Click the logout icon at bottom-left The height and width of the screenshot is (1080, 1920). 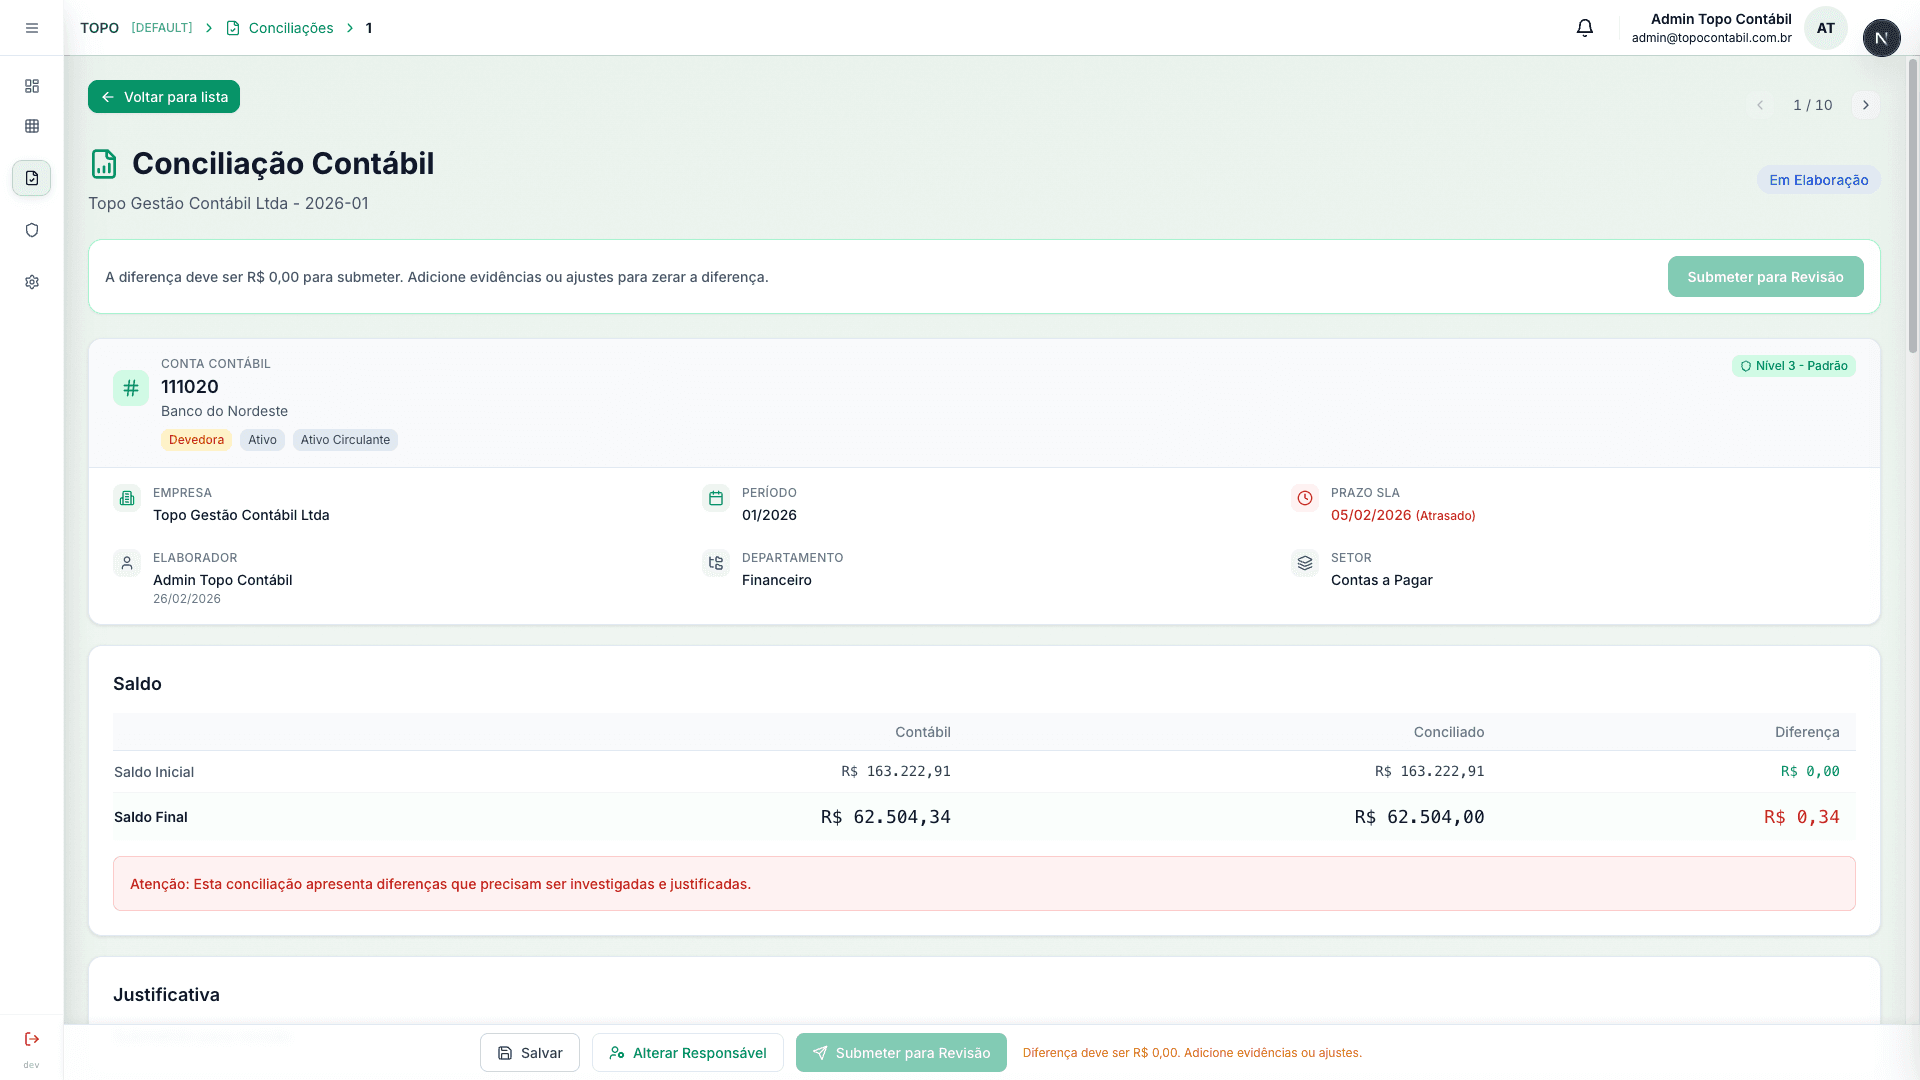coord(32,1039)
